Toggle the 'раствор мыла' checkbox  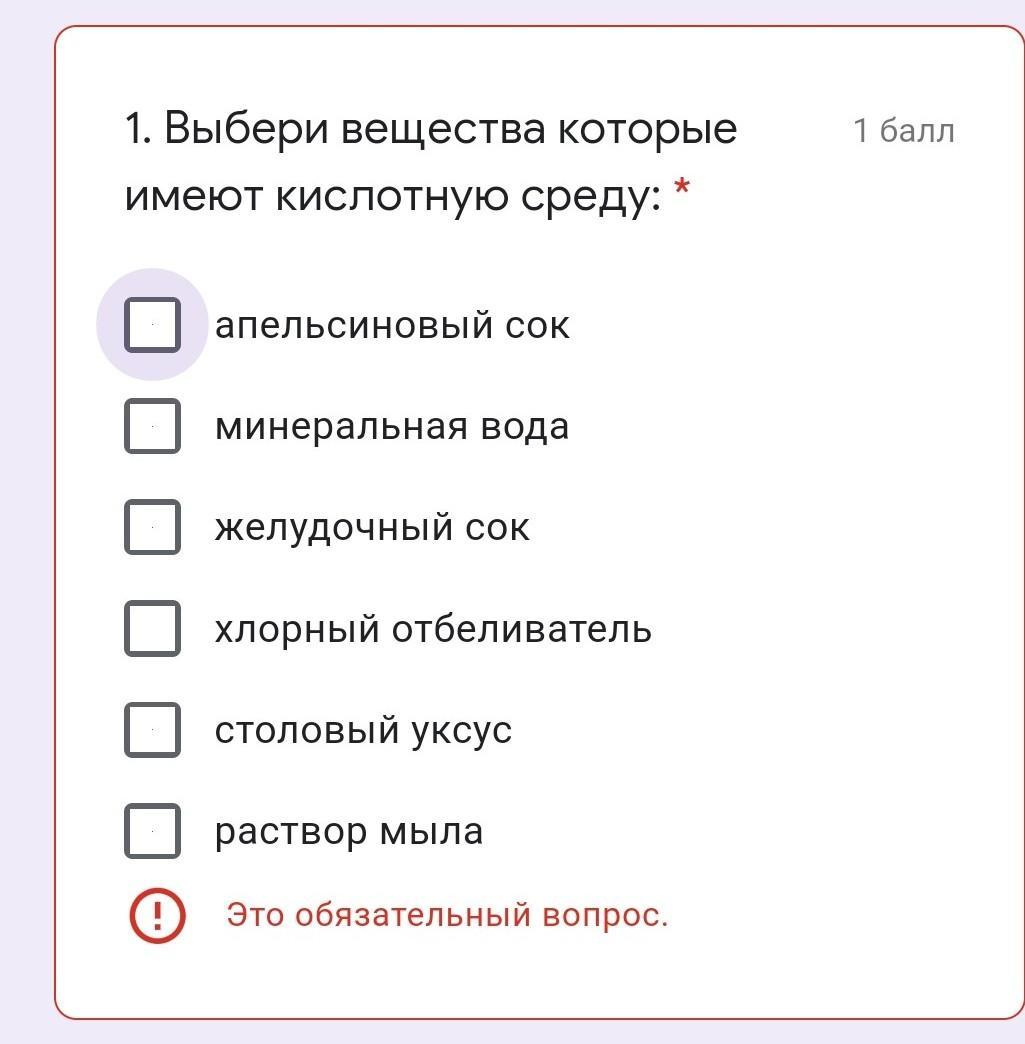(x=152, y=831)
